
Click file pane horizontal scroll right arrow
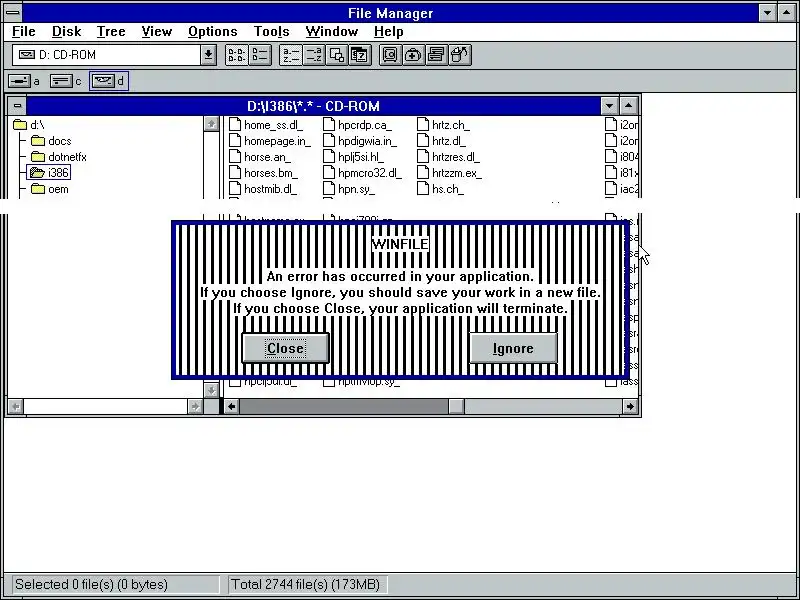[630, 406]
